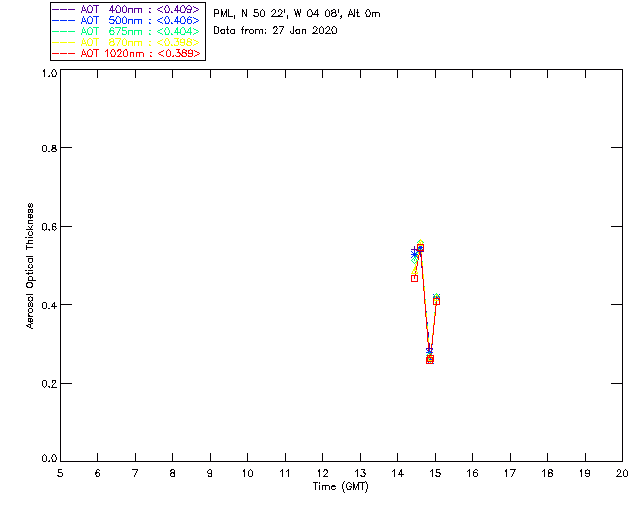Screen dimensions: 640x512
Task: Click the x-axis tick label 18
Action: point(548,473)
